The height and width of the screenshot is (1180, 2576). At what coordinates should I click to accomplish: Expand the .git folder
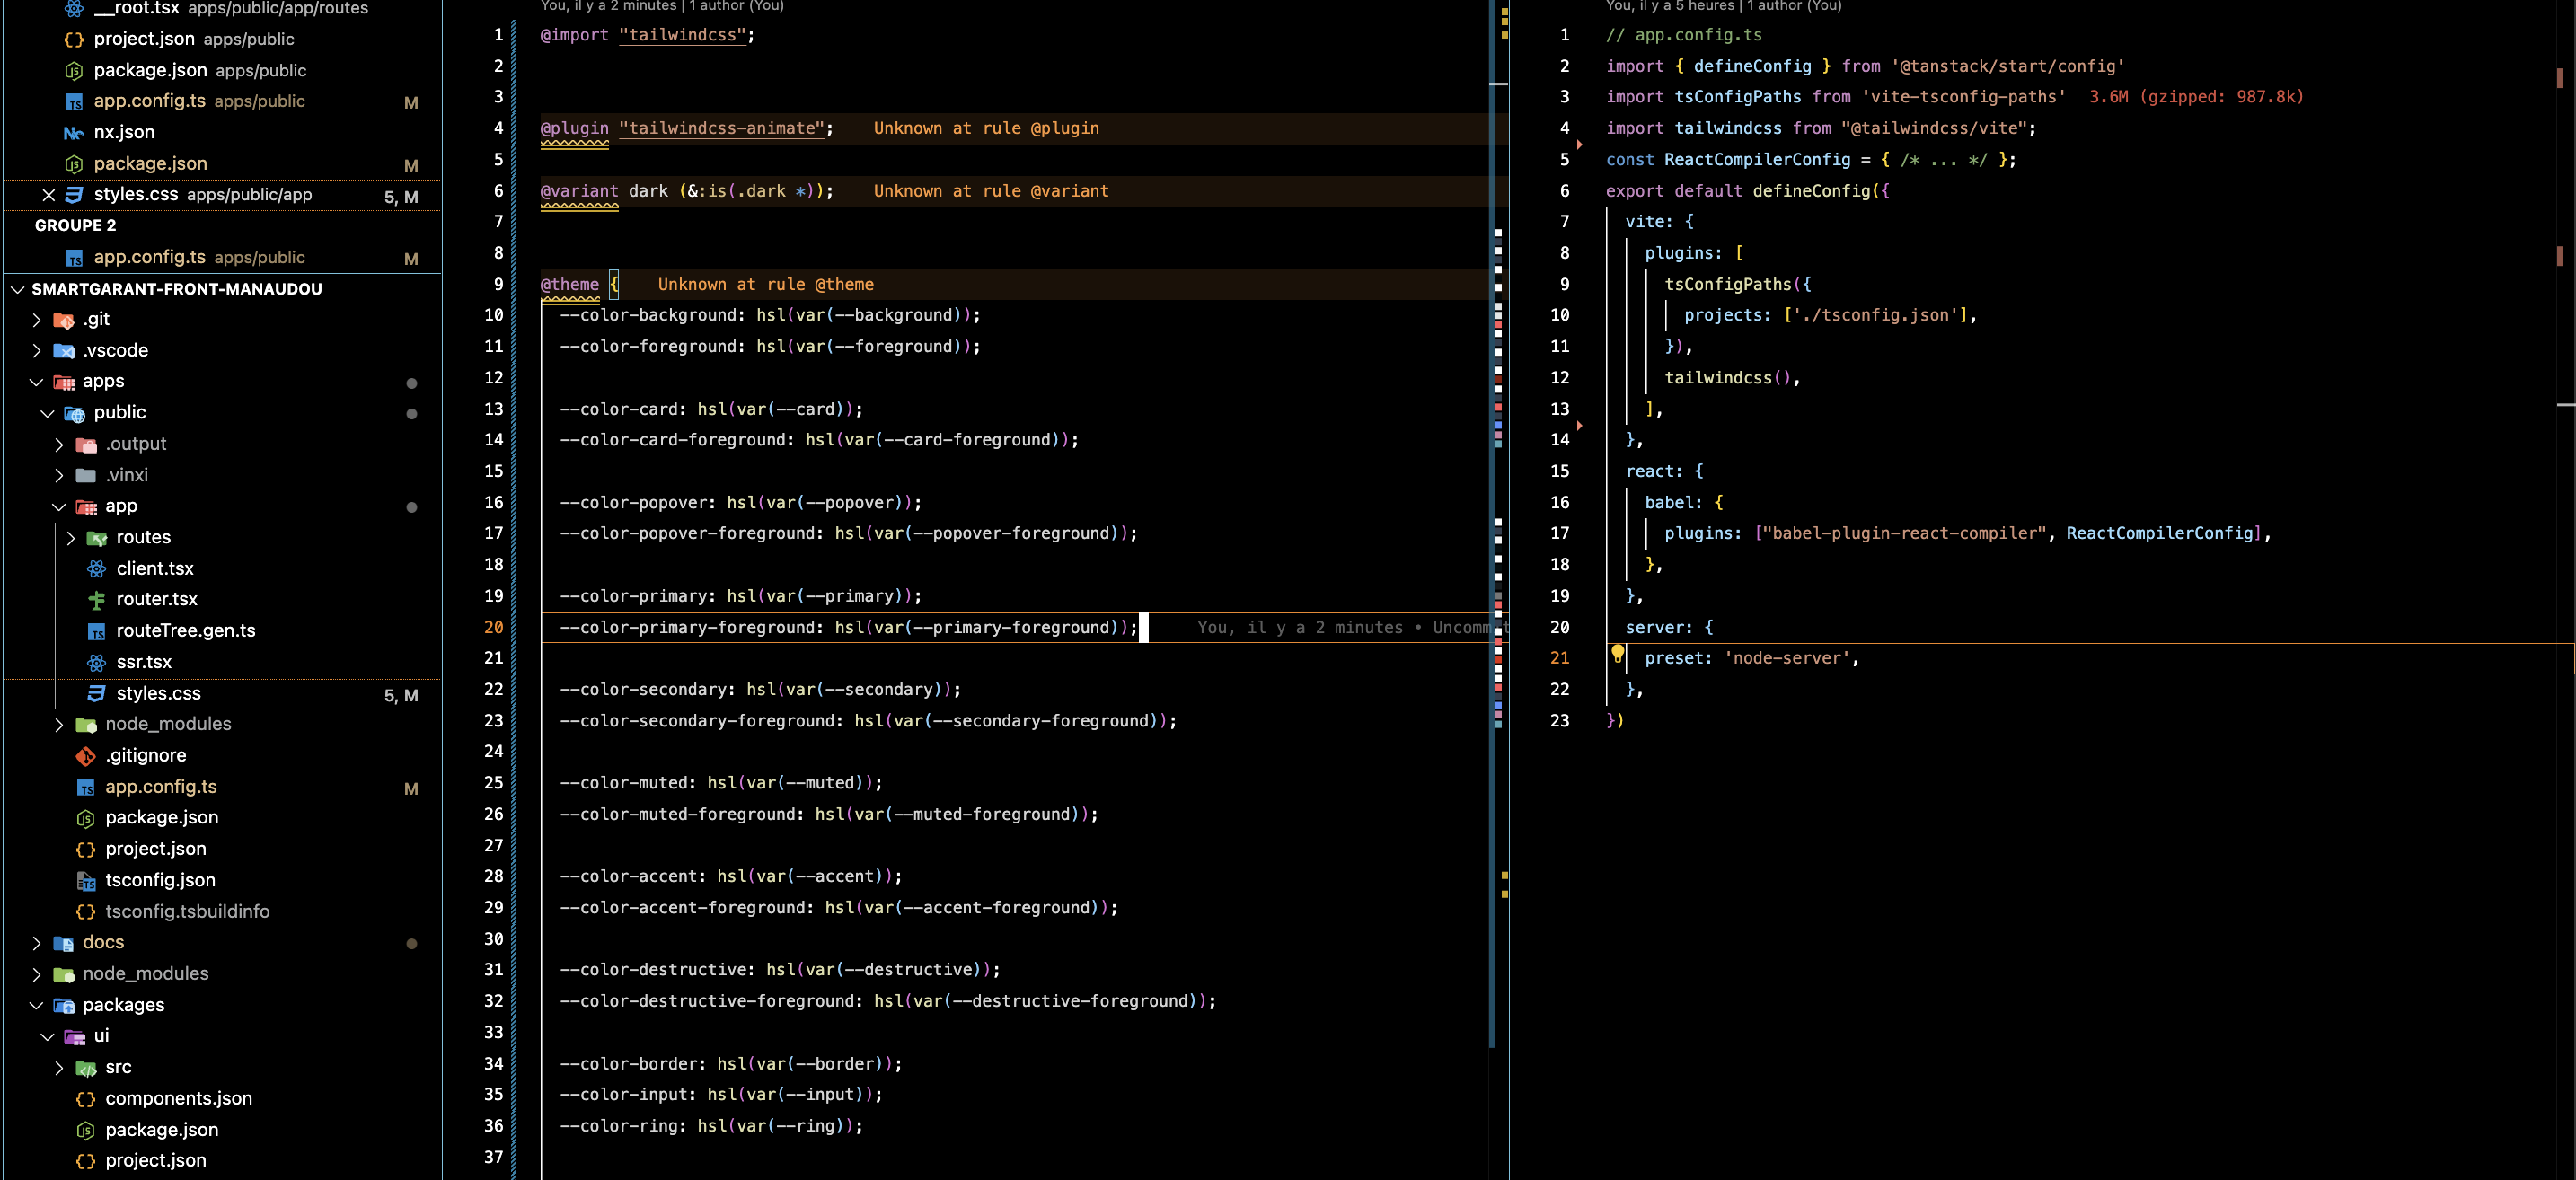pos(36,320)
